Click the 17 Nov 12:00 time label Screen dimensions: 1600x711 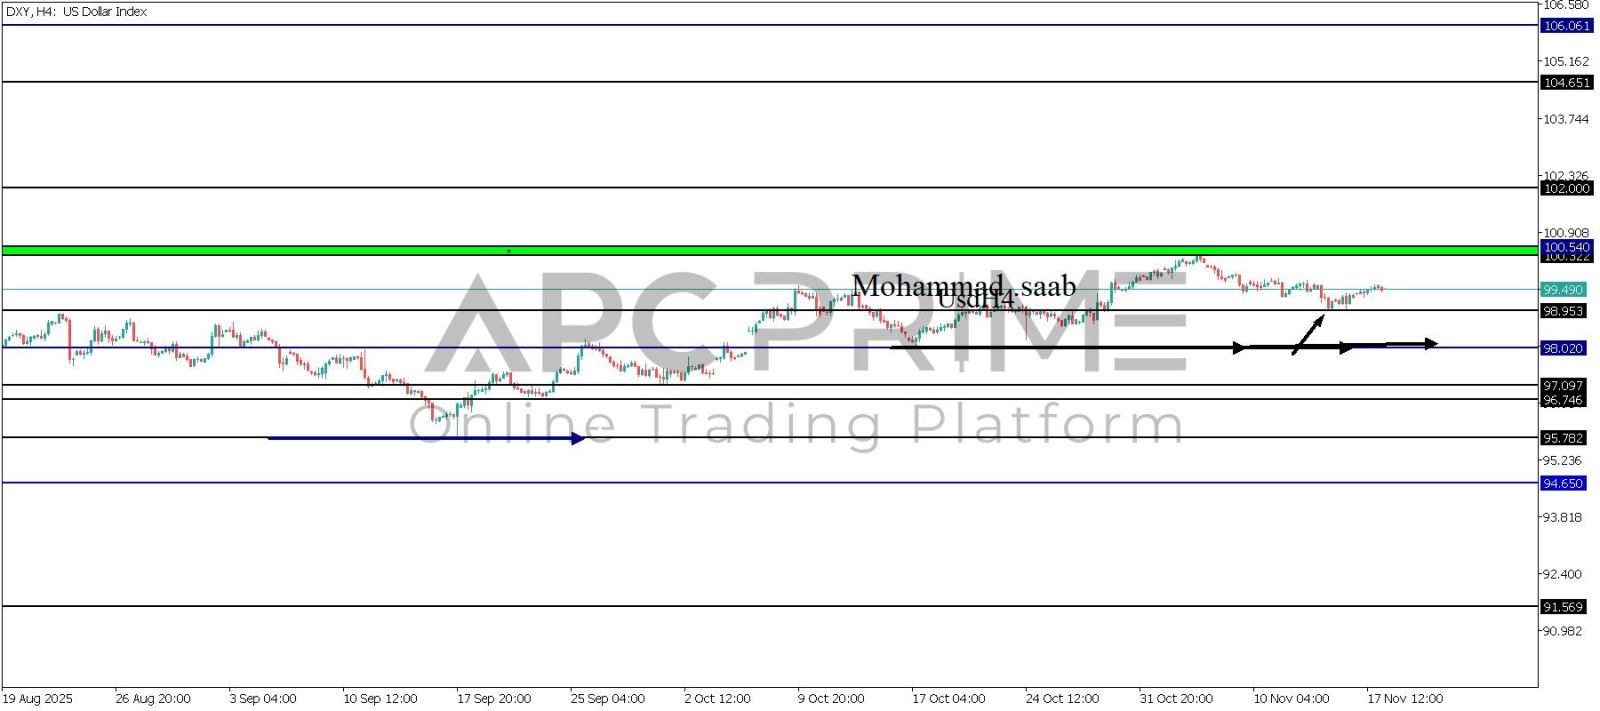point(1405,698)
